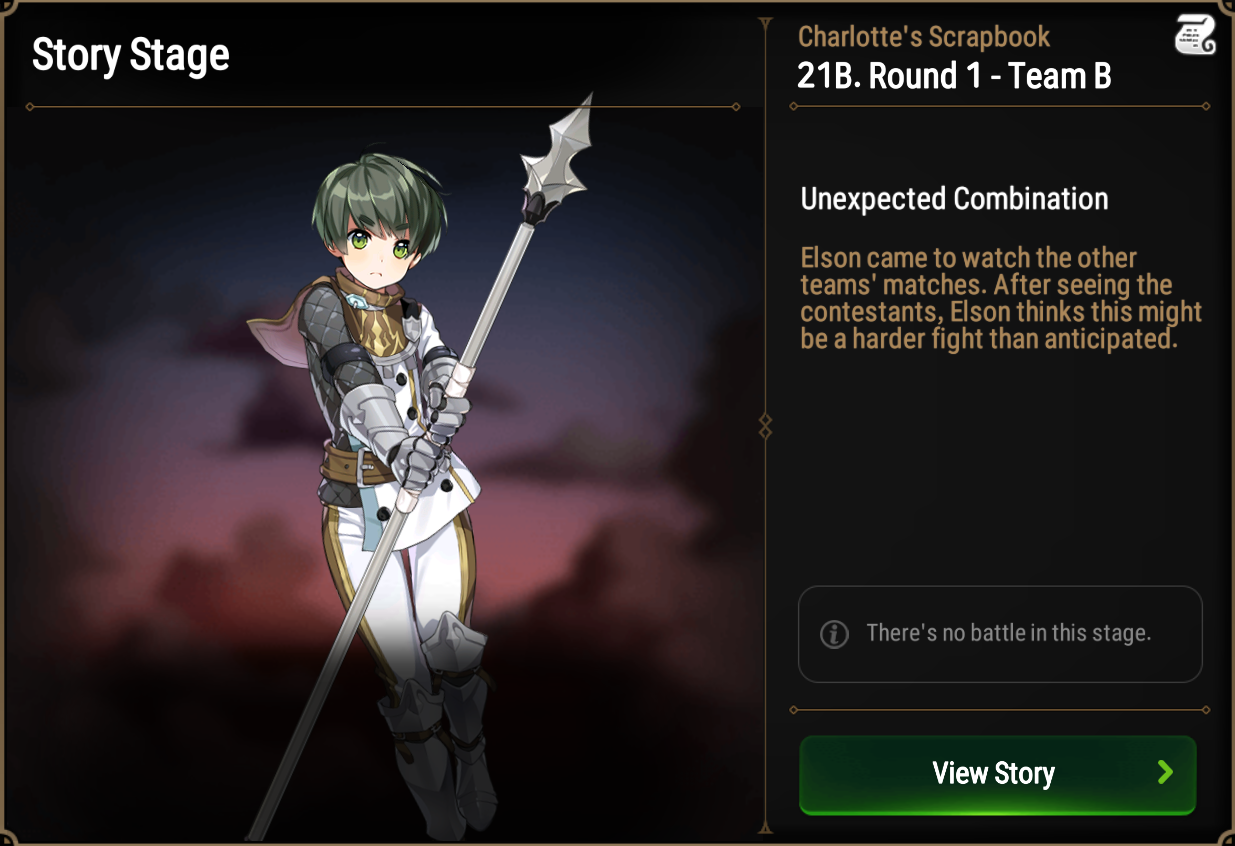Click the Elson story description paragraph

[x=1000, y=298]
